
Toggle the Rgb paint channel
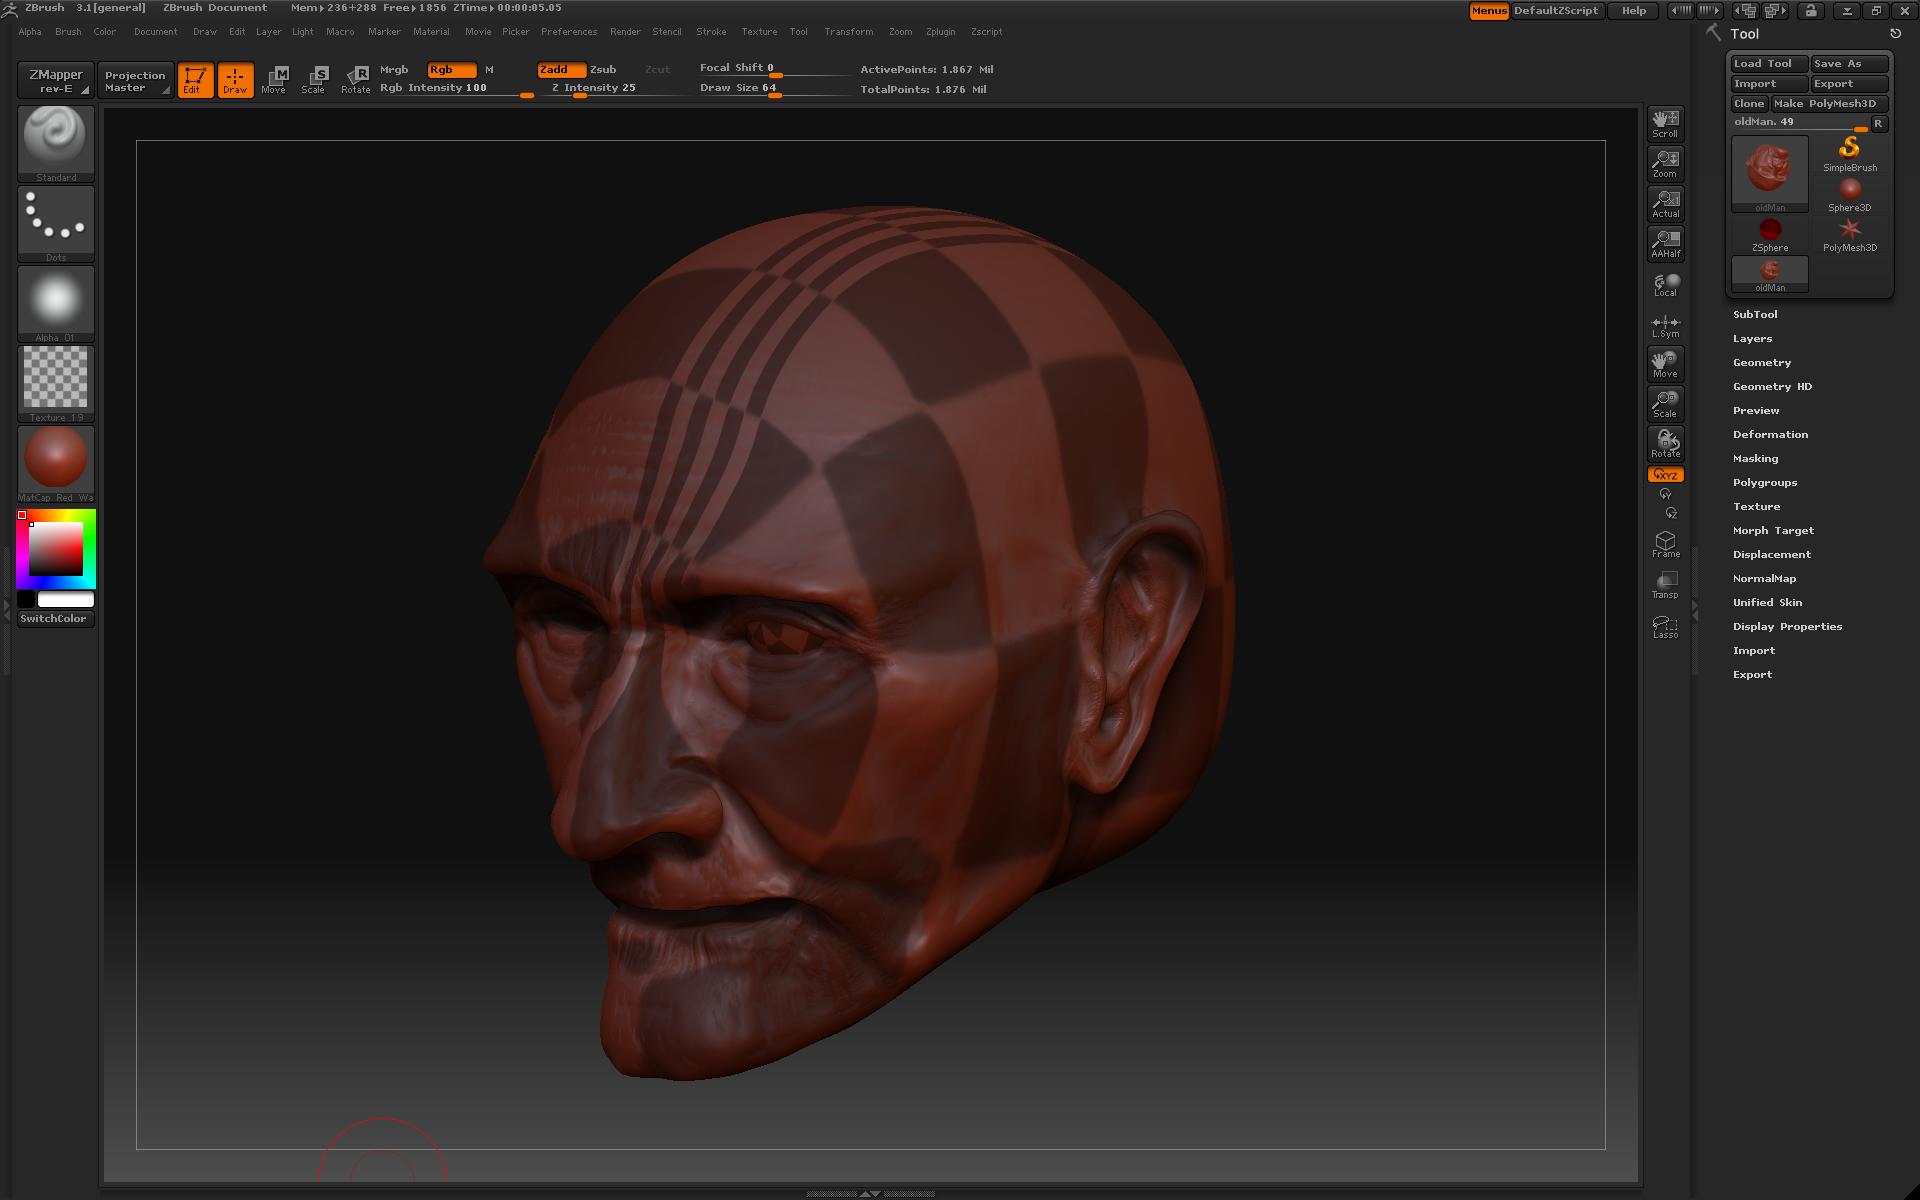(450, 70)
